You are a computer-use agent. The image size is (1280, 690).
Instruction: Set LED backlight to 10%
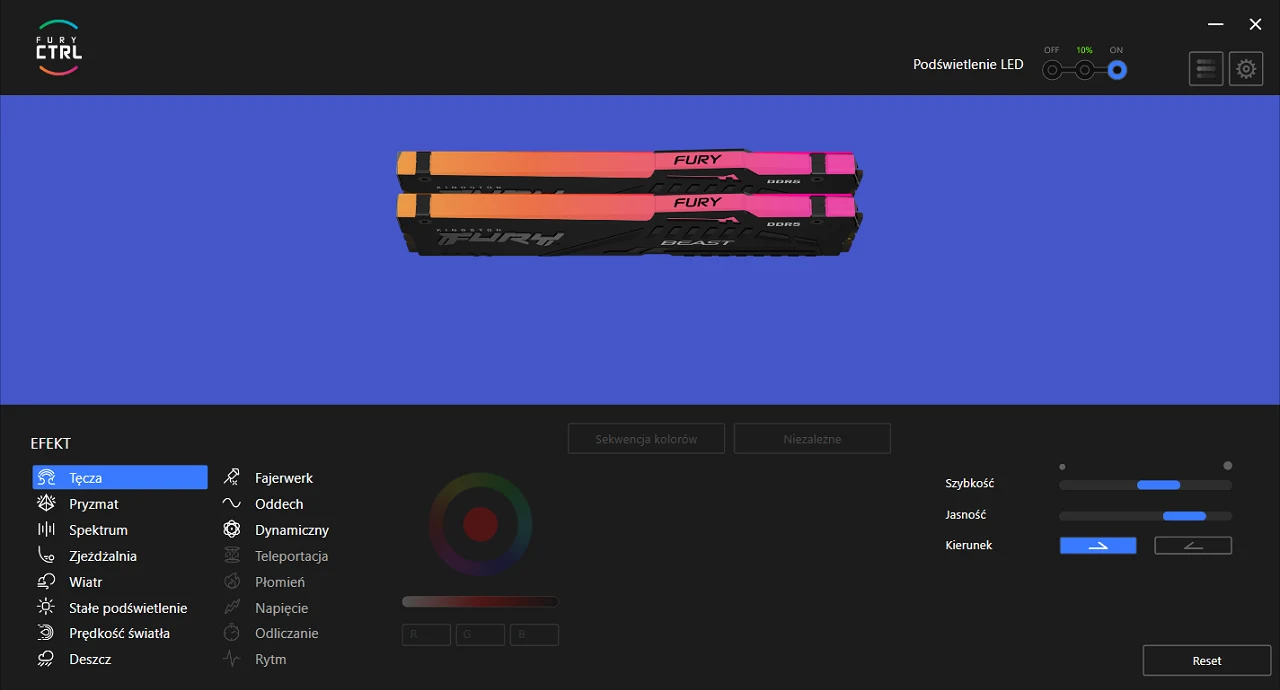tap(1084, 70)
